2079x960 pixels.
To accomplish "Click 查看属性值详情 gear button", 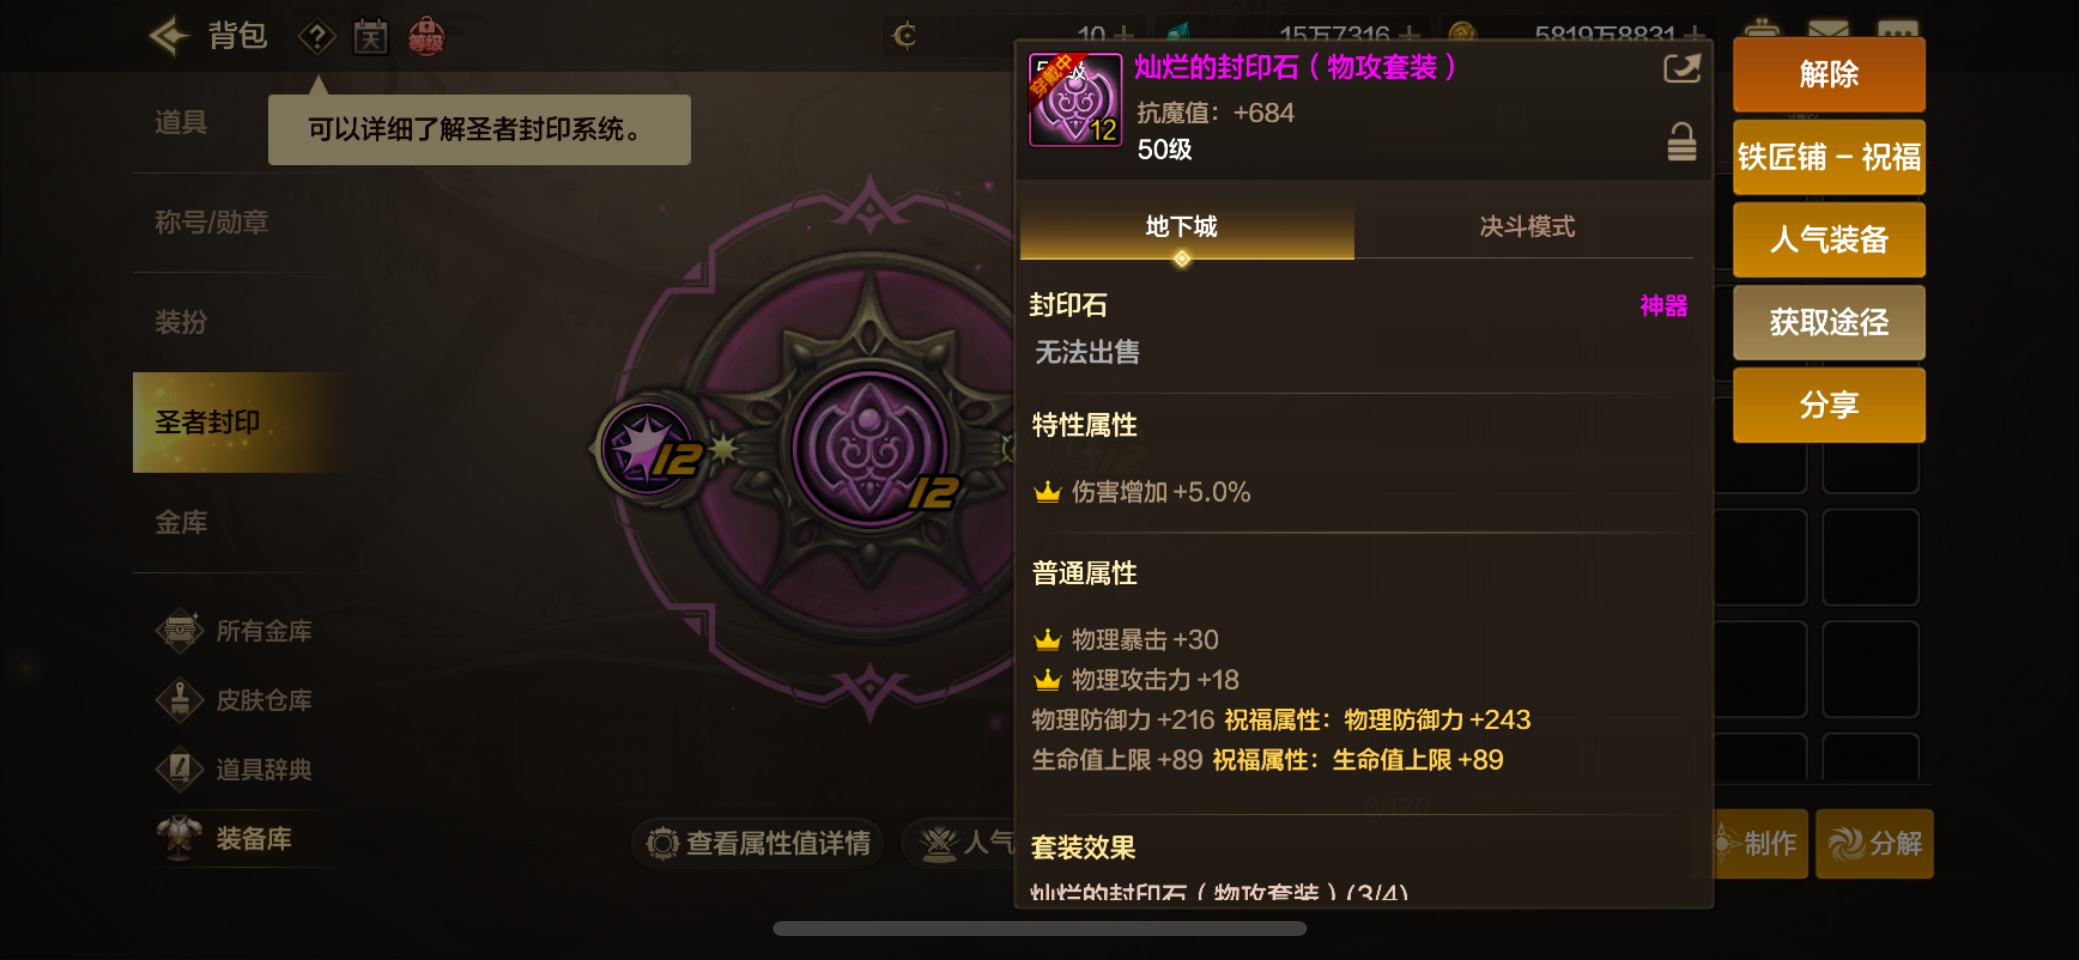I will click(758, 844).
